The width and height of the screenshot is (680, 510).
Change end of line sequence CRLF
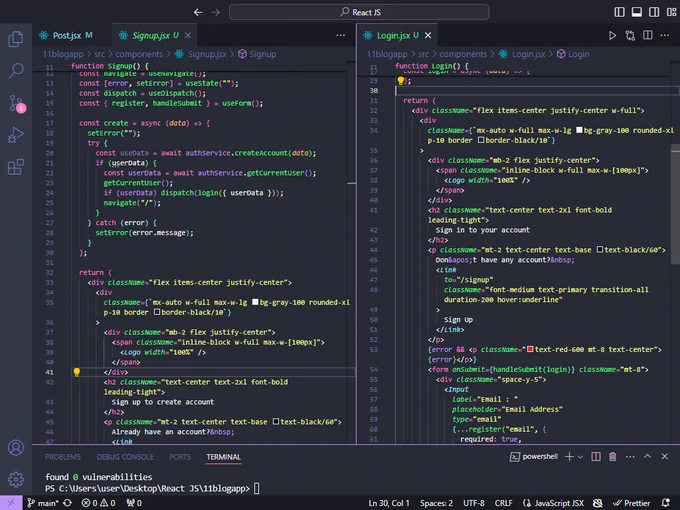tap(503, 503)
